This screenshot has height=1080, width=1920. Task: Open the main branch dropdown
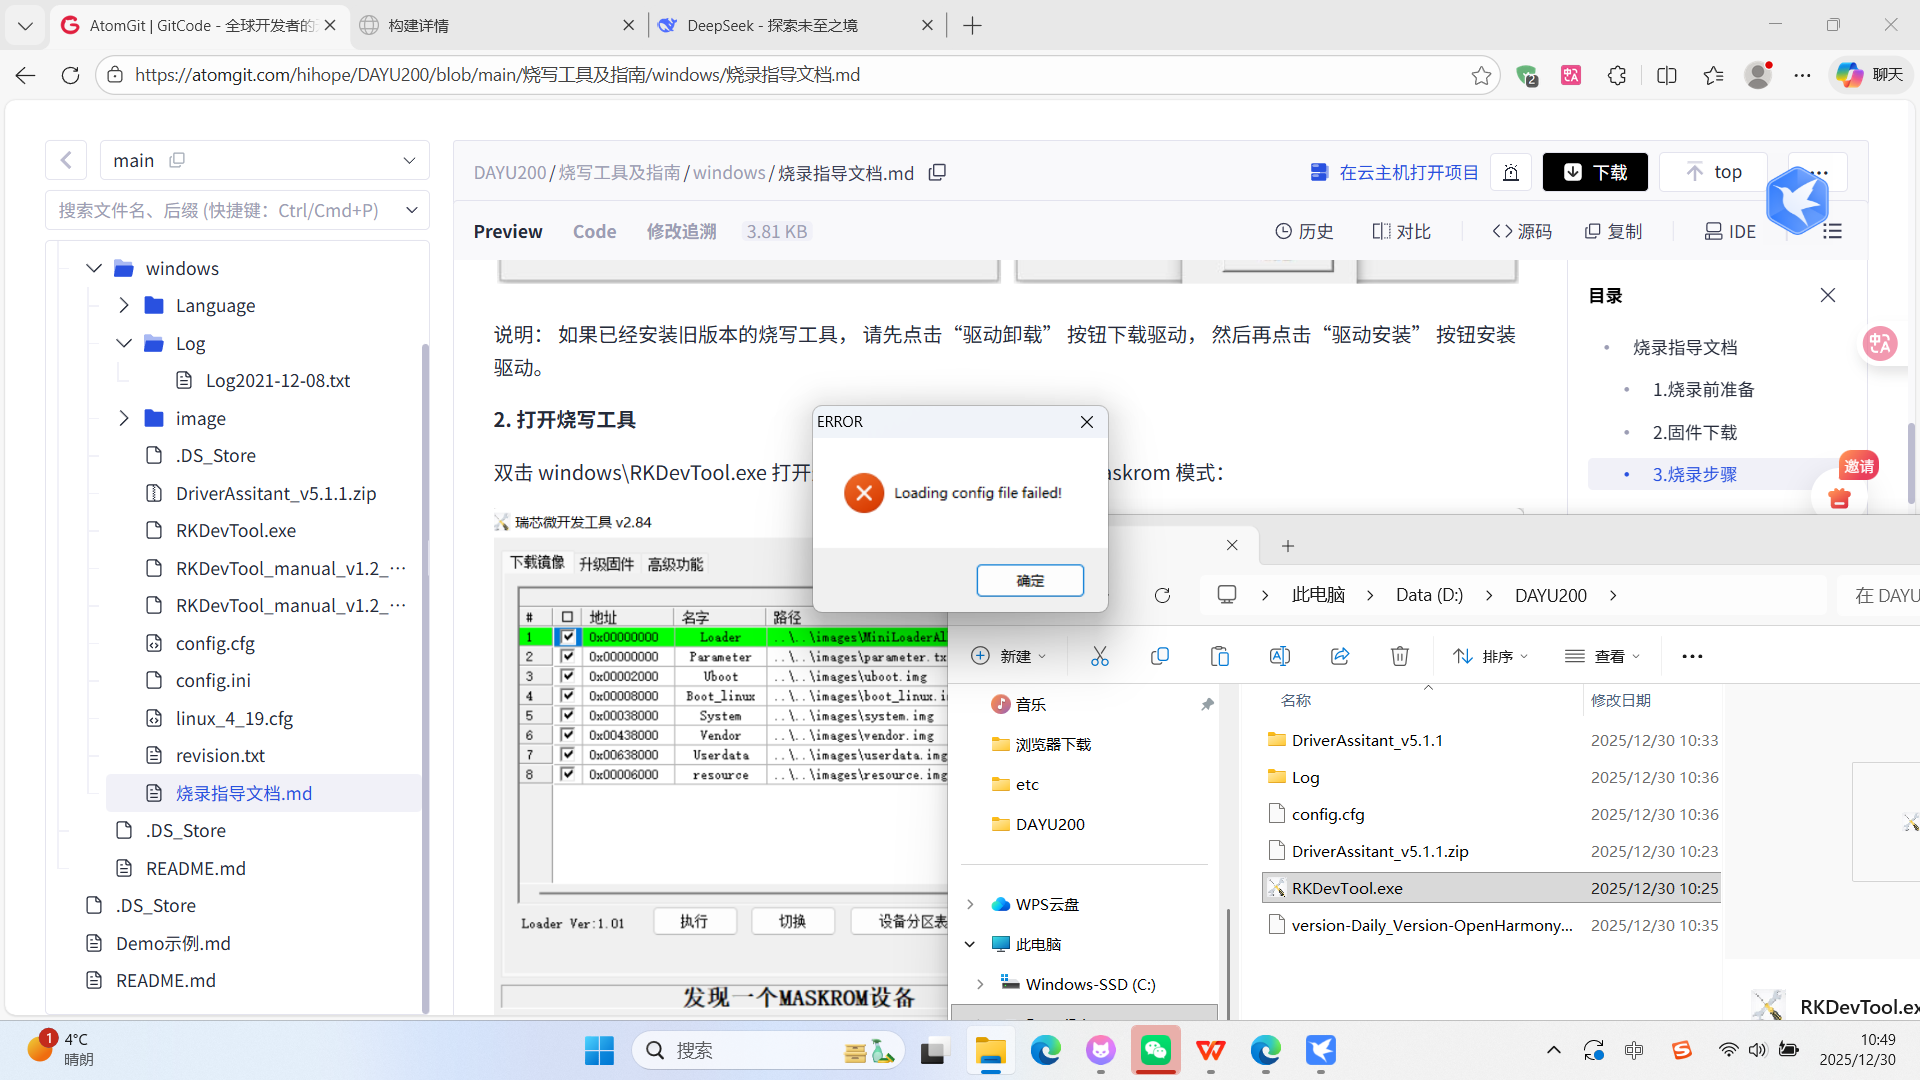[408, 160]
